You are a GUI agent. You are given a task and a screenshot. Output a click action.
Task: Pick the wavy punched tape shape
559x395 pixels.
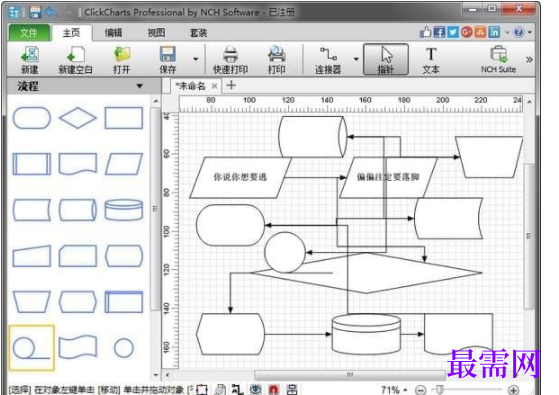[78, 348]
